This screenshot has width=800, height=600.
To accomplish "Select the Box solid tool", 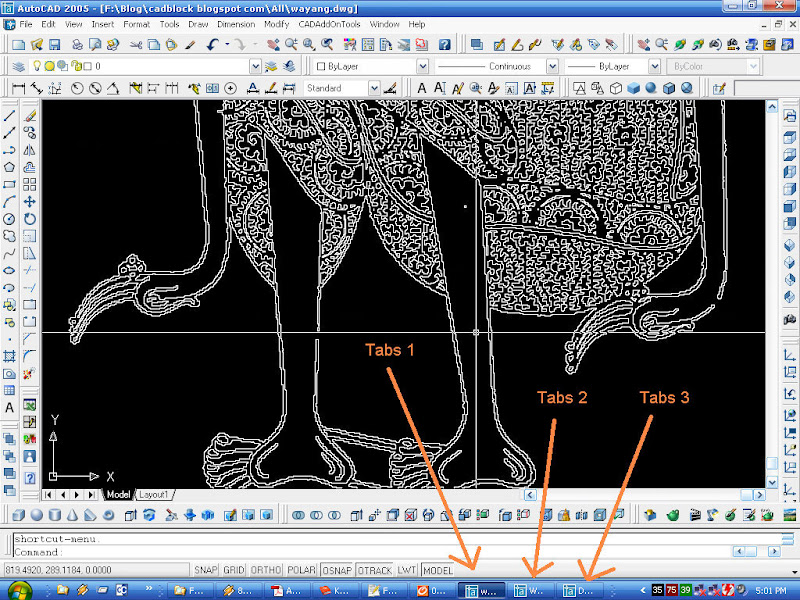I will tap(18, 515).
